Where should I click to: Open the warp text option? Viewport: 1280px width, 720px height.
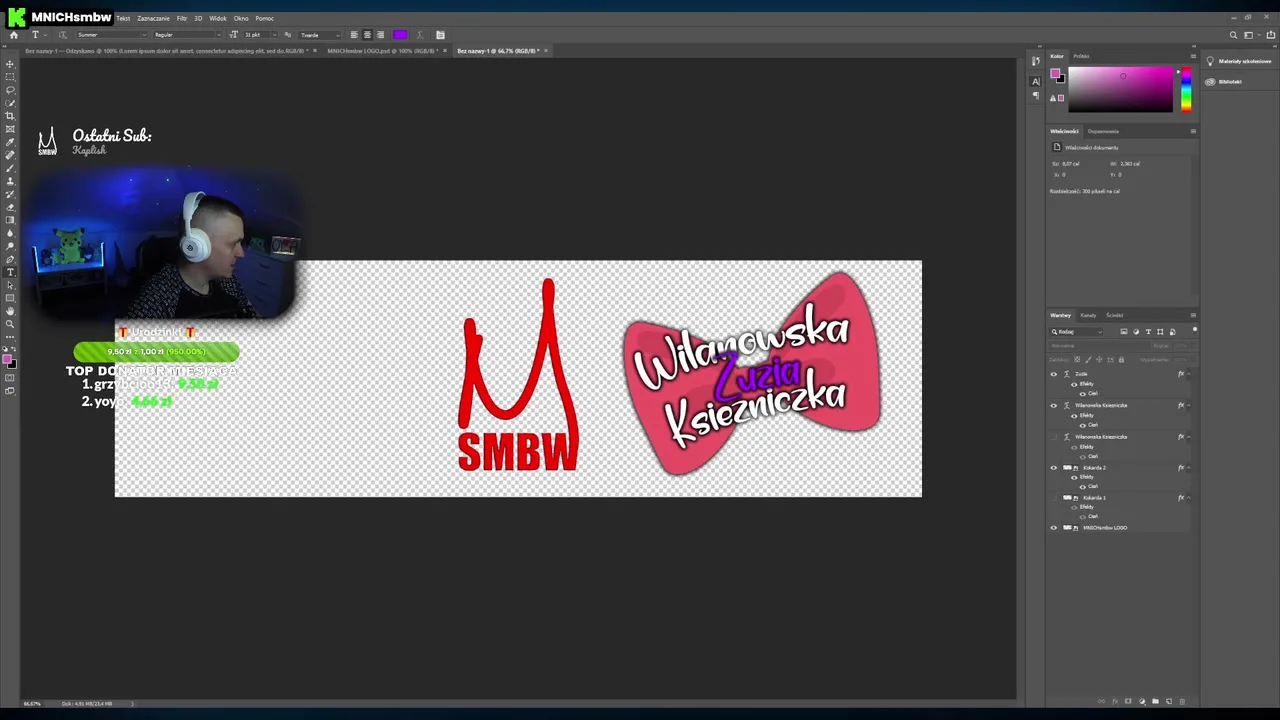[419, 35]
